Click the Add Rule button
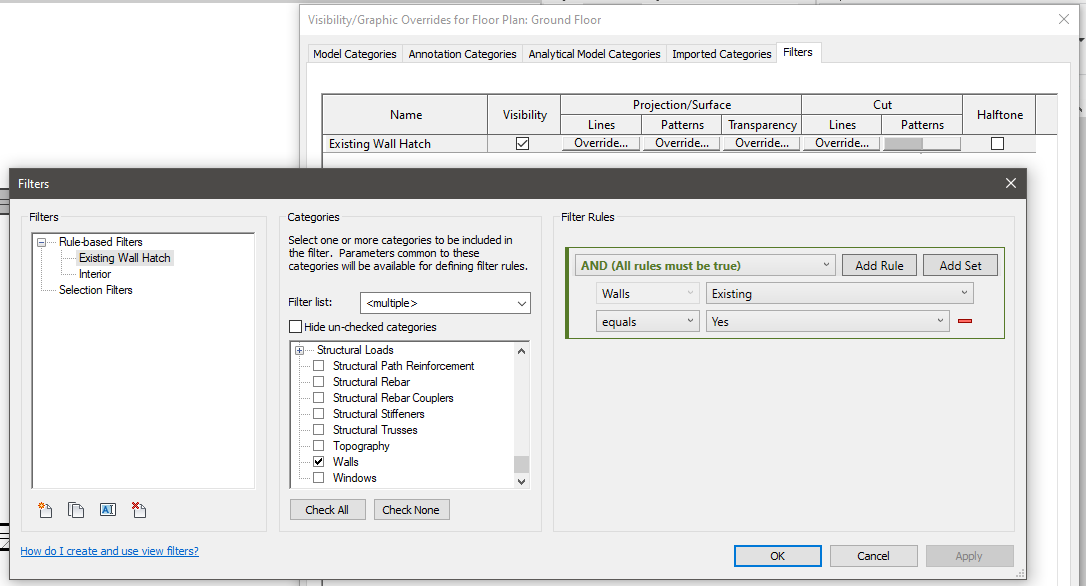Screen dimensions: 1086x586 pos(879,265)
